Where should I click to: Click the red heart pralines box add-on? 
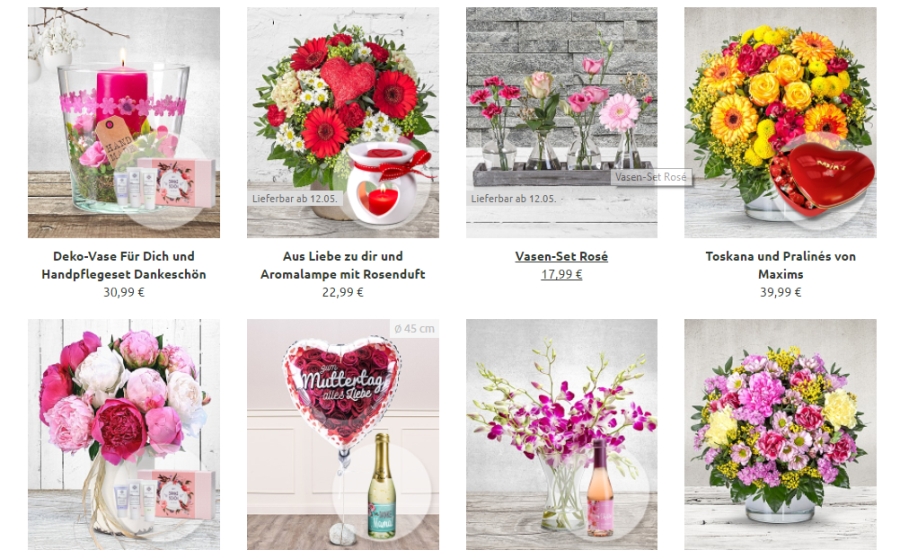[822, 180]
